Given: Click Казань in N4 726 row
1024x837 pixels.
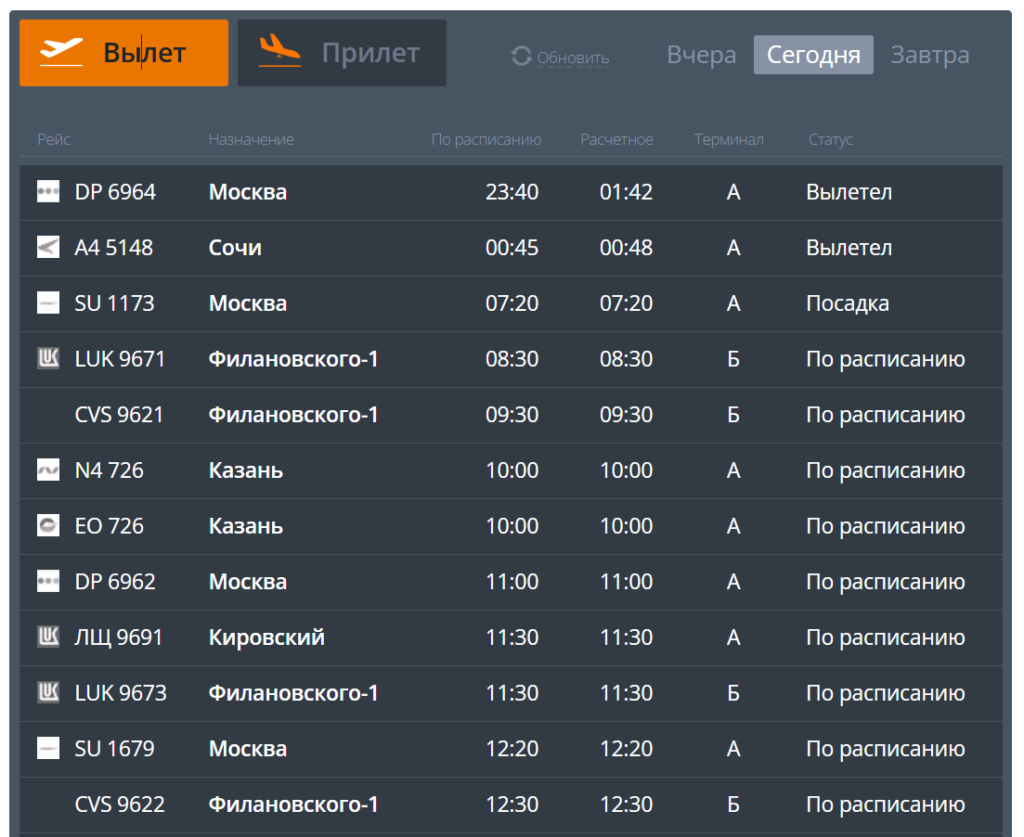Looking at the screenshot, I should (x=246, y=470).
